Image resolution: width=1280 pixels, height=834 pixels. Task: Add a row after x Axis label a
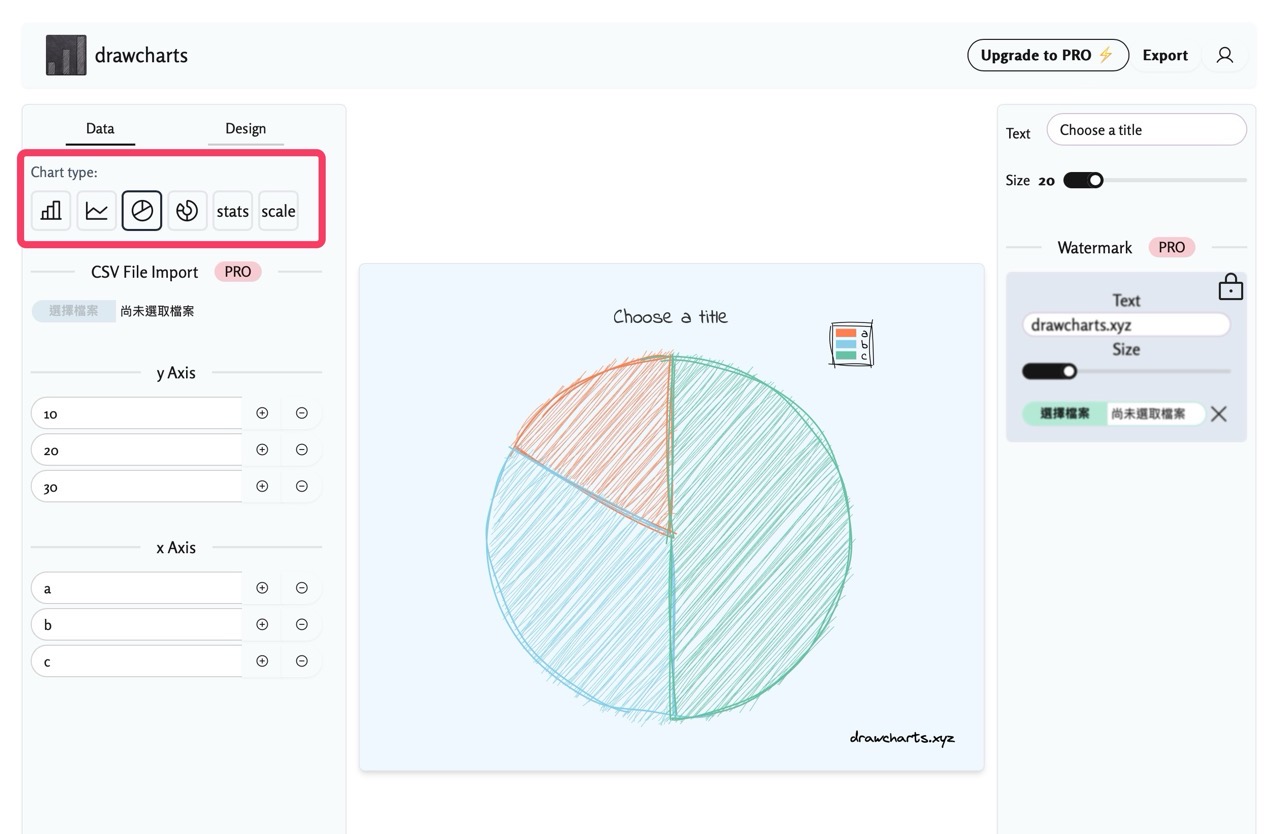pos(262,588)
